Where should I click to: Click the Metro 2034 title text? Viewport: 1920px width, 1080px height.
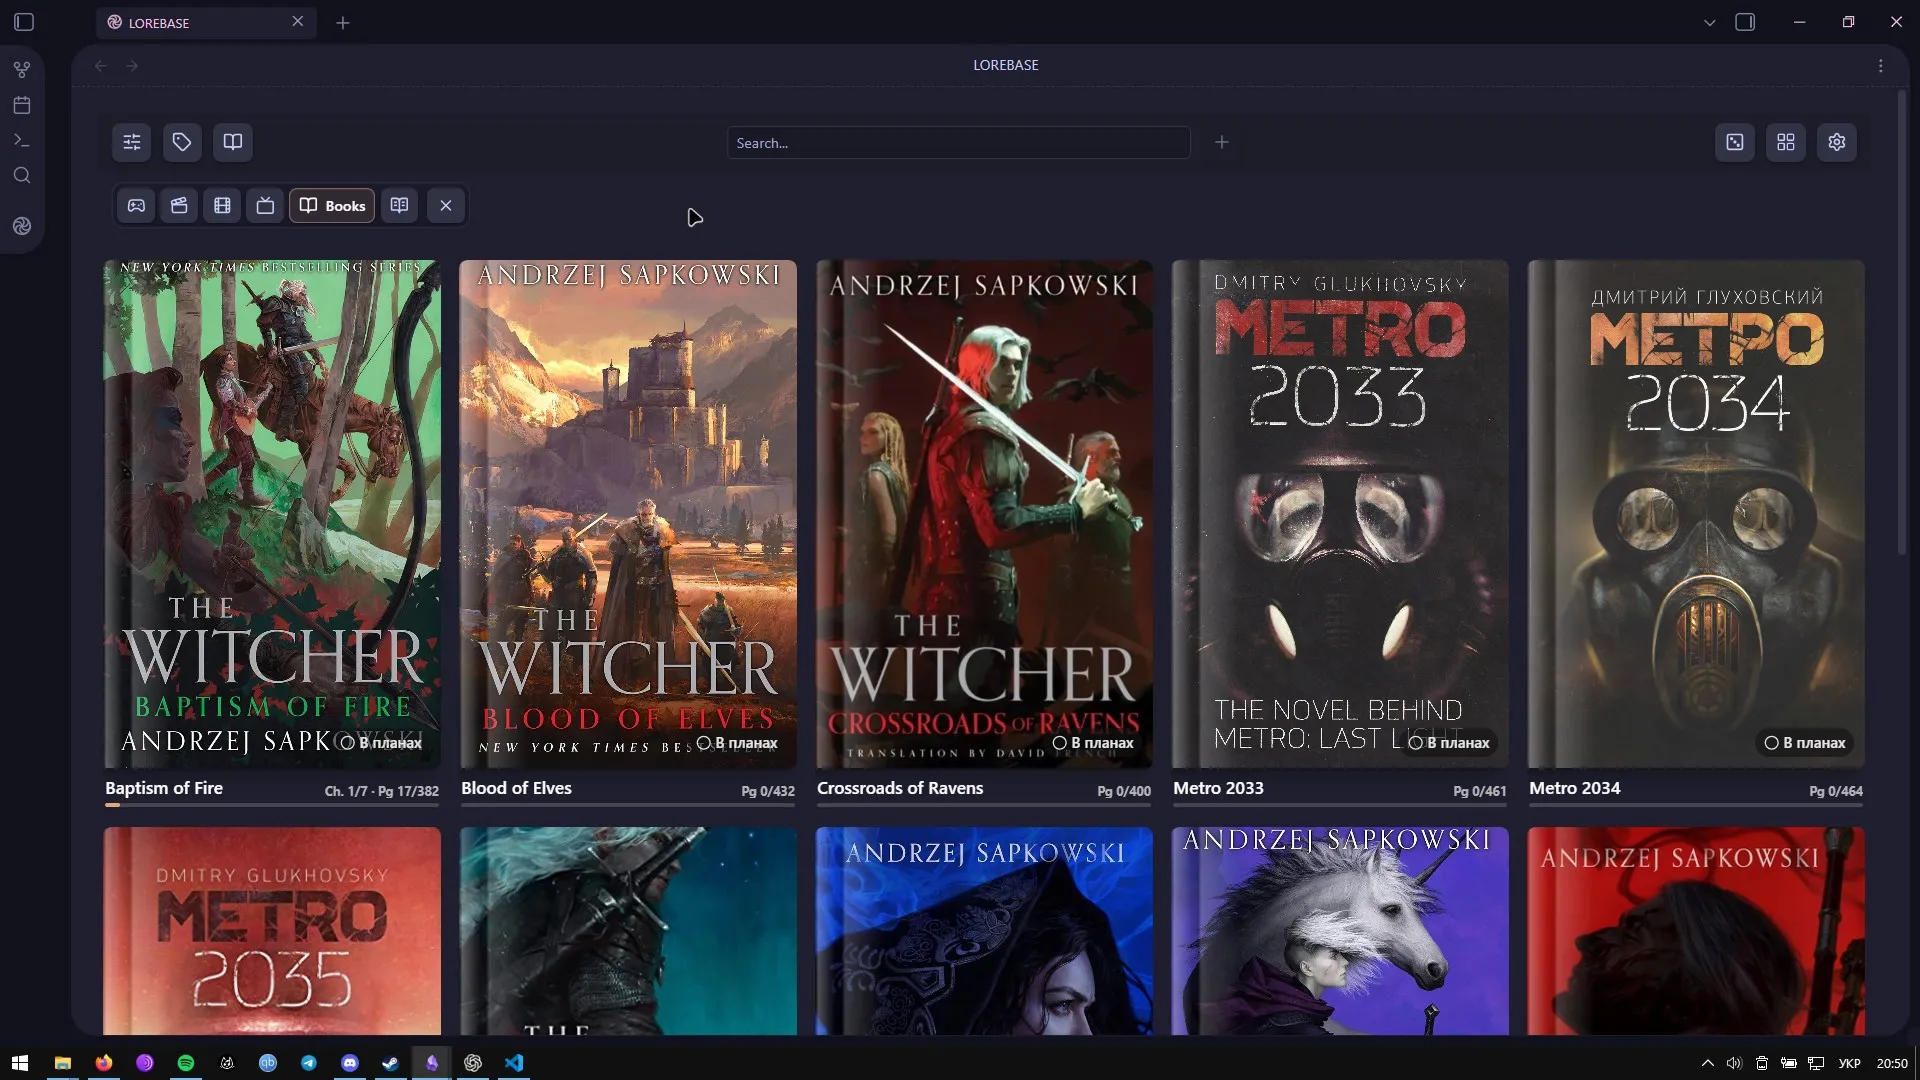click(x=1574, y=788)
